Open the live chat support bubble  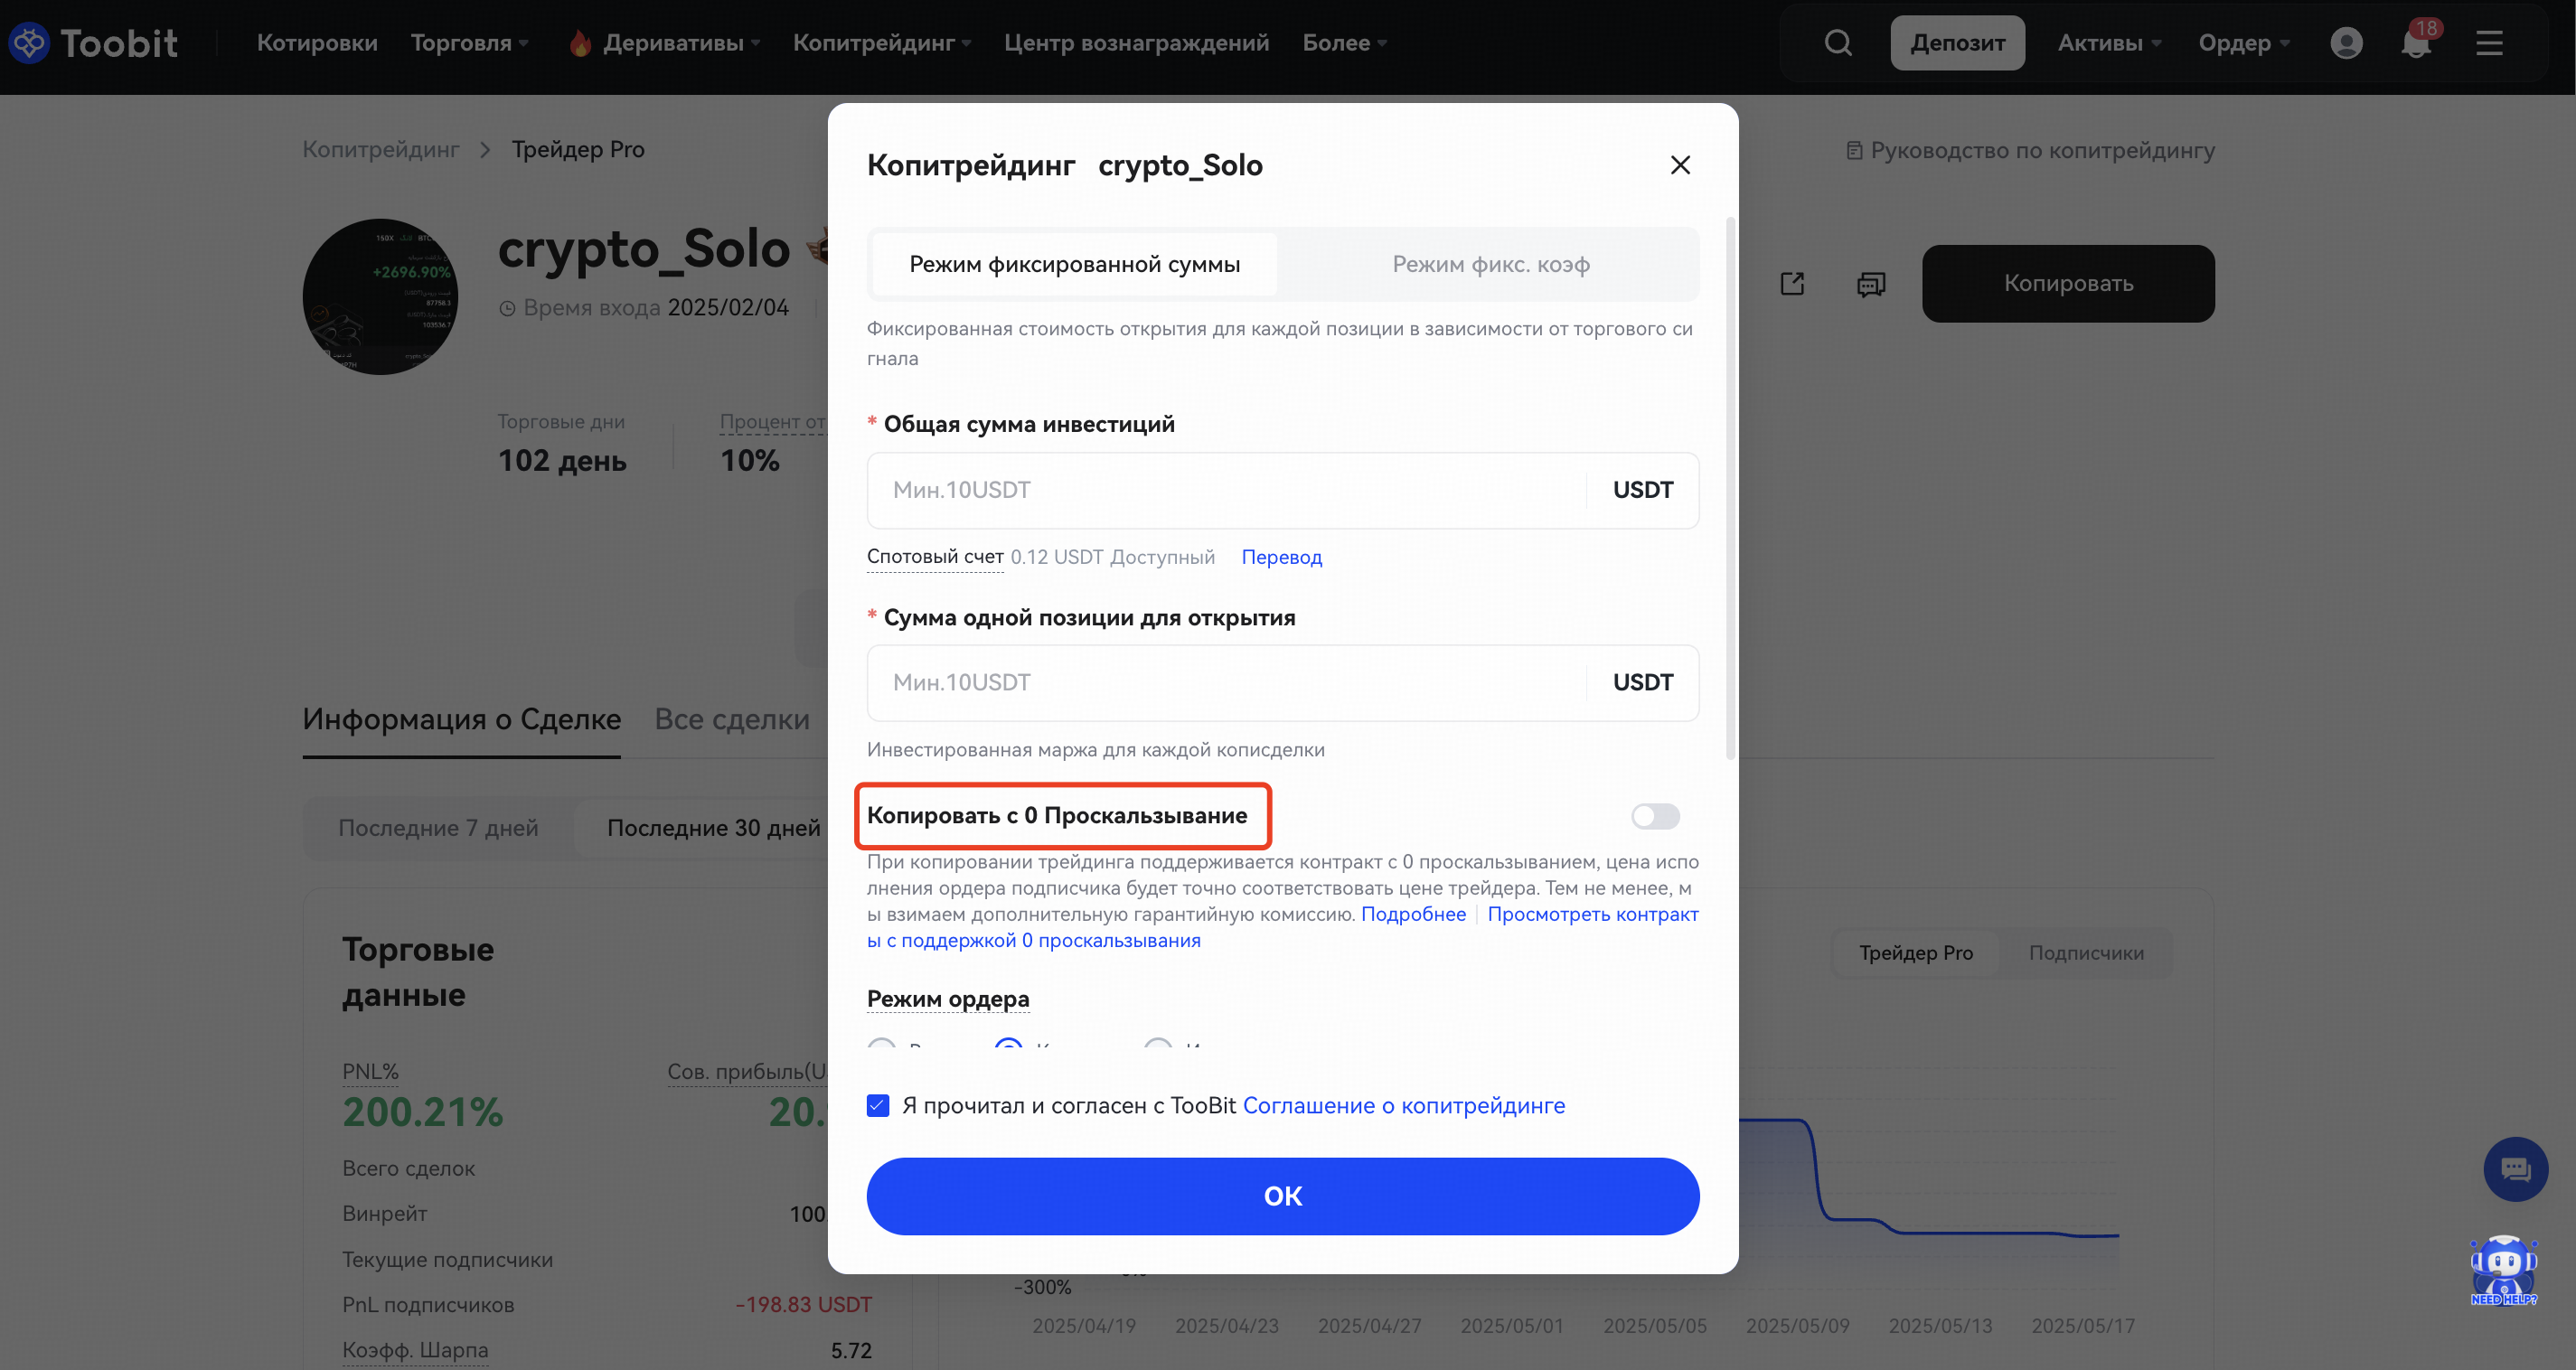click(2515, 1169)
